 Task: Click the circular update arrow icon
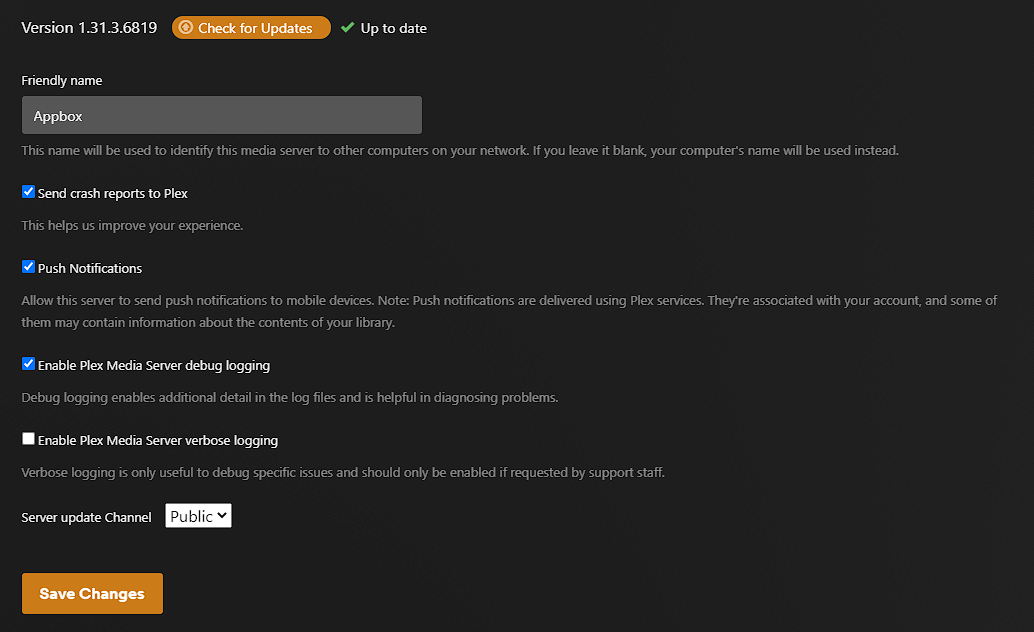[186, 27]
